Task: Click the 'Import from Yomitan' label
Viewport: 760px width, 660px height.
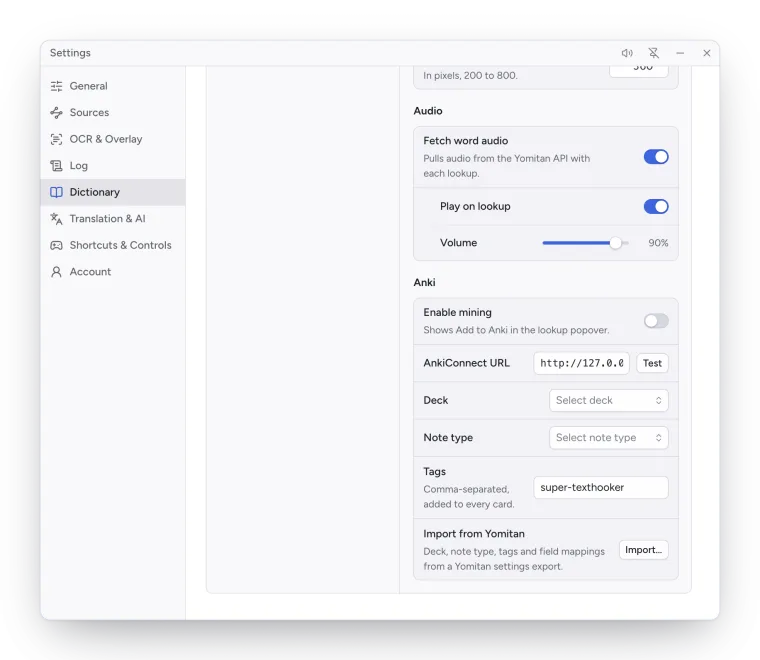Action: [x=474, y=534]
